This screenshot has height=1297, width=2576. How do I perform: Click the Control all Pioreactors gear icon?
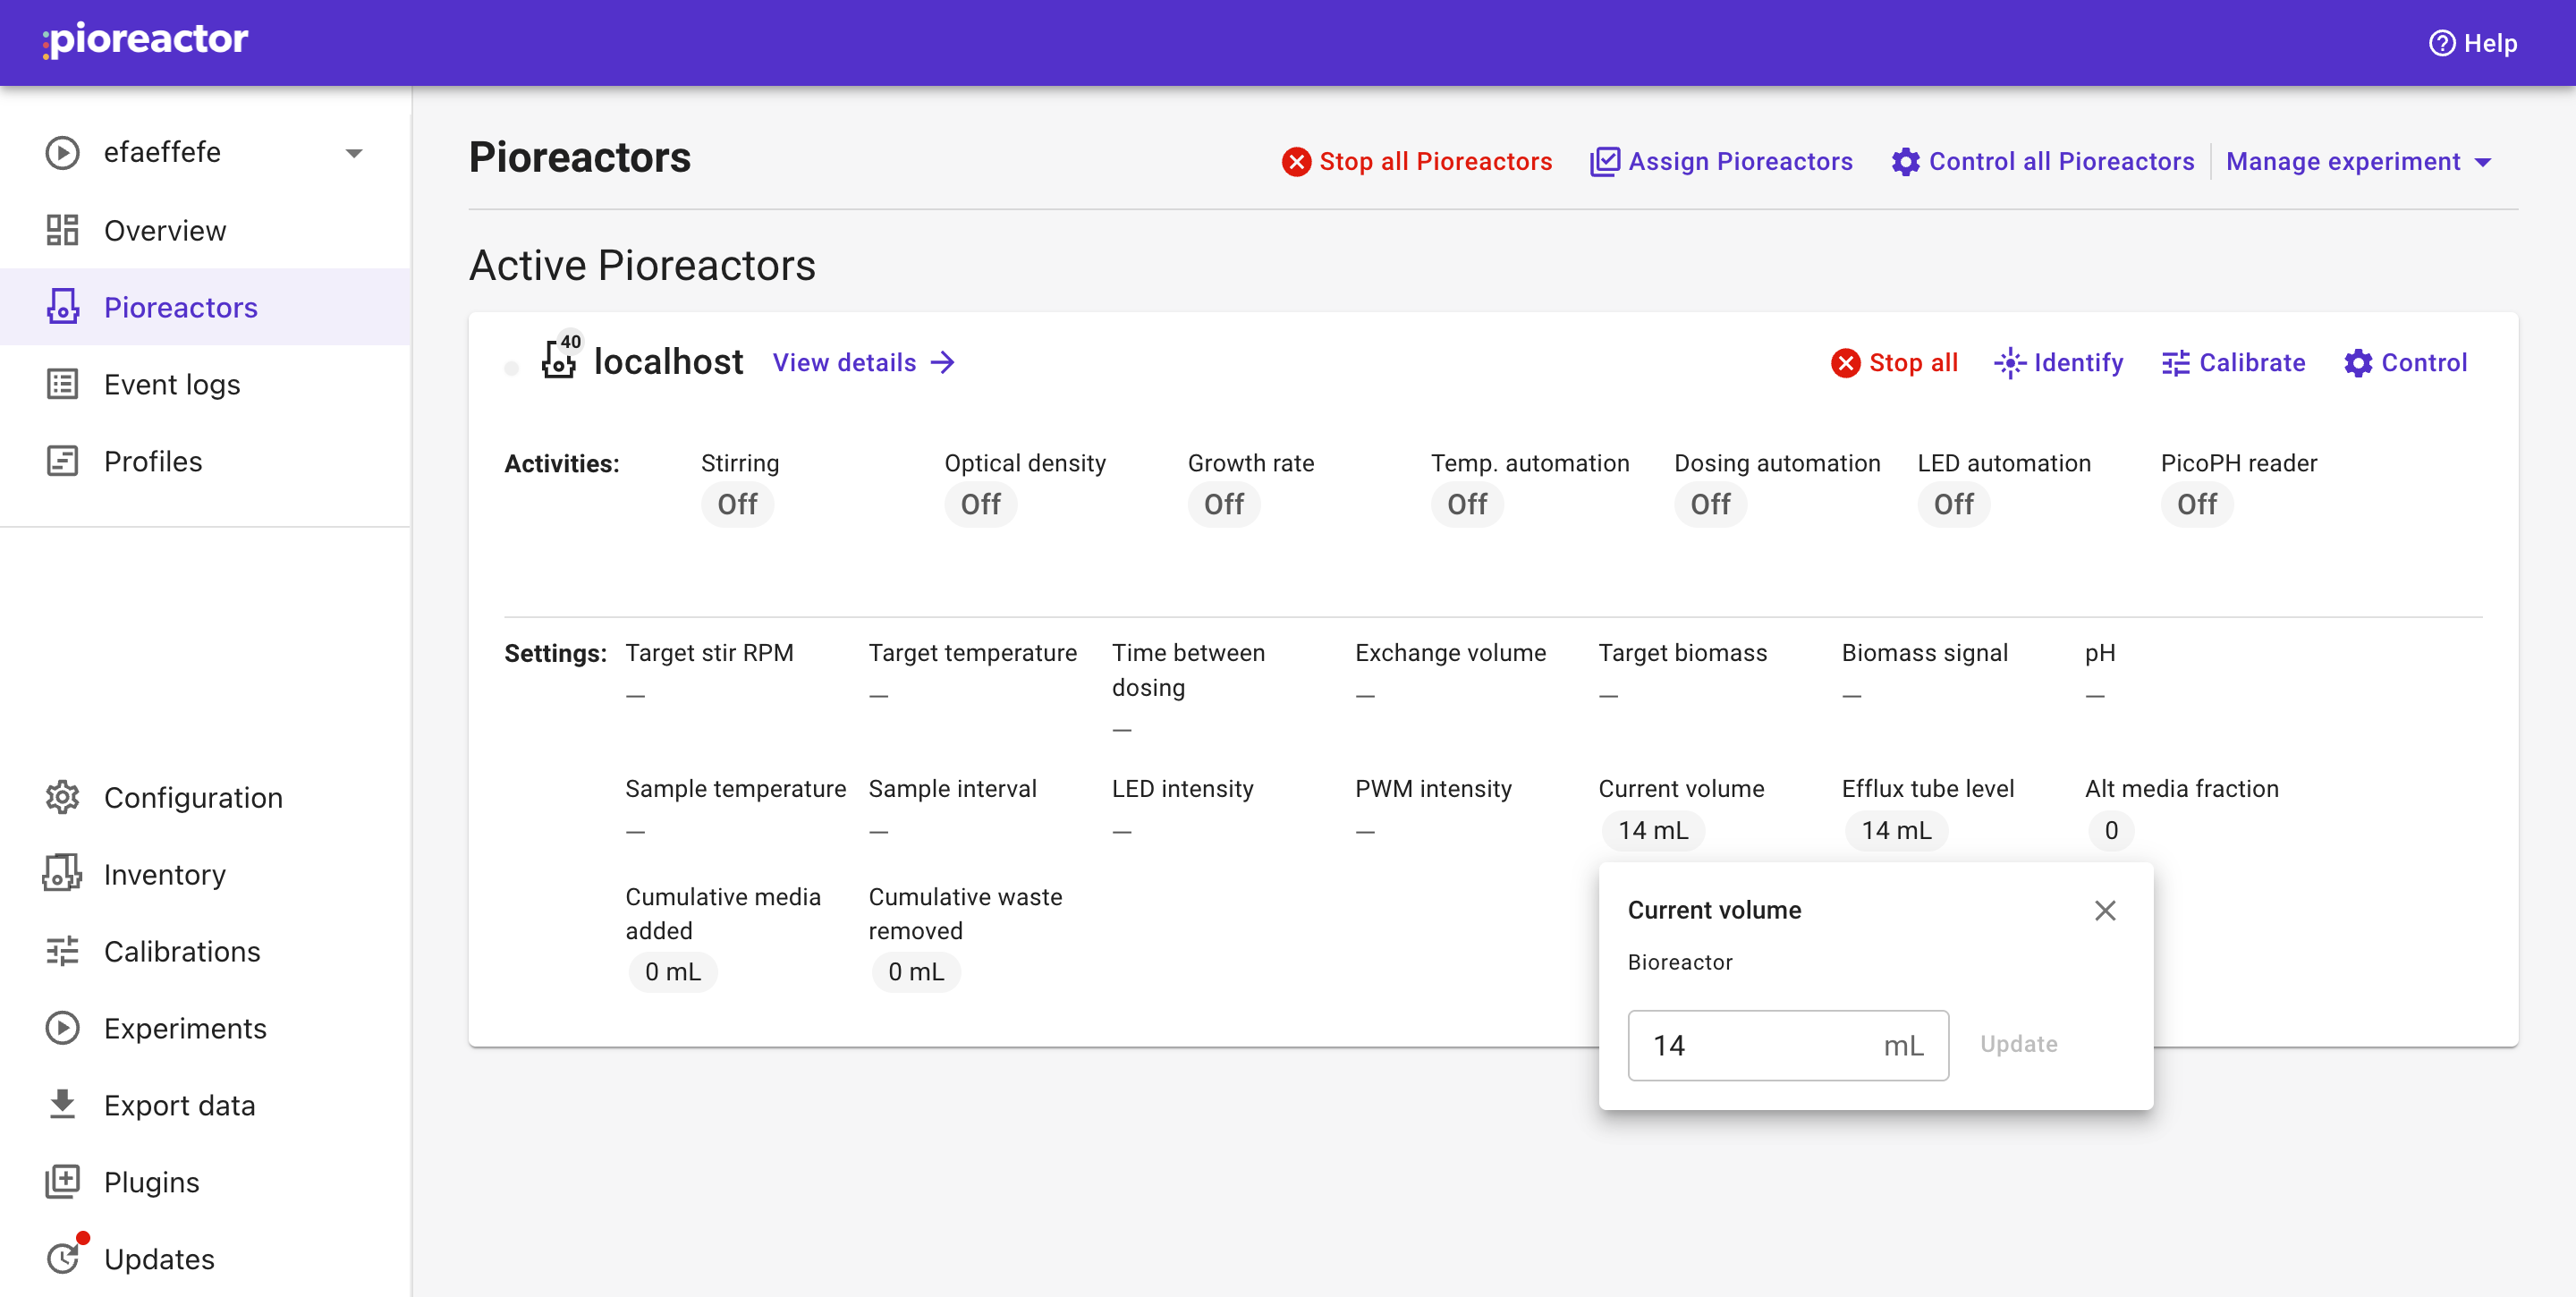click(x=1905, y=162)
